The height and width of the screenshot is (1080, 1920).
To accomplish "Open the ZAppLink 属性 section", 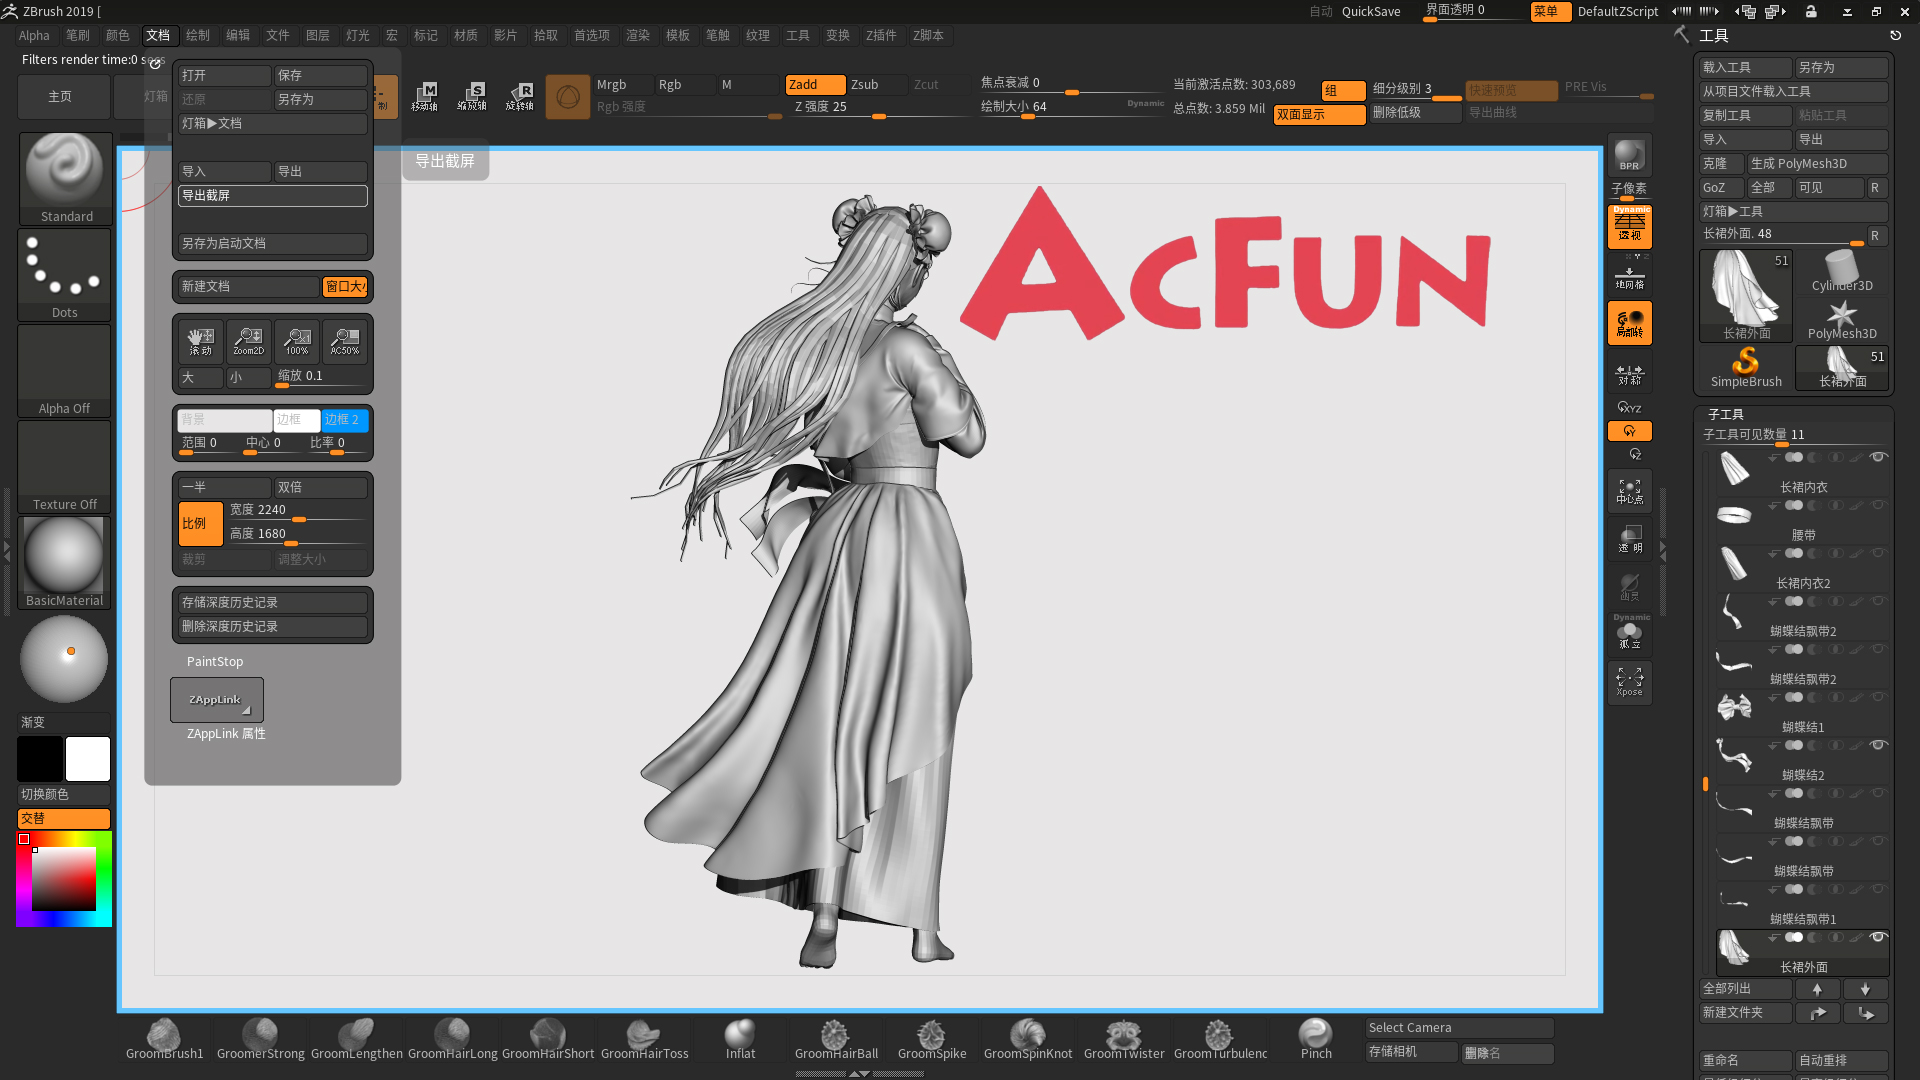I will coord(226,734).
